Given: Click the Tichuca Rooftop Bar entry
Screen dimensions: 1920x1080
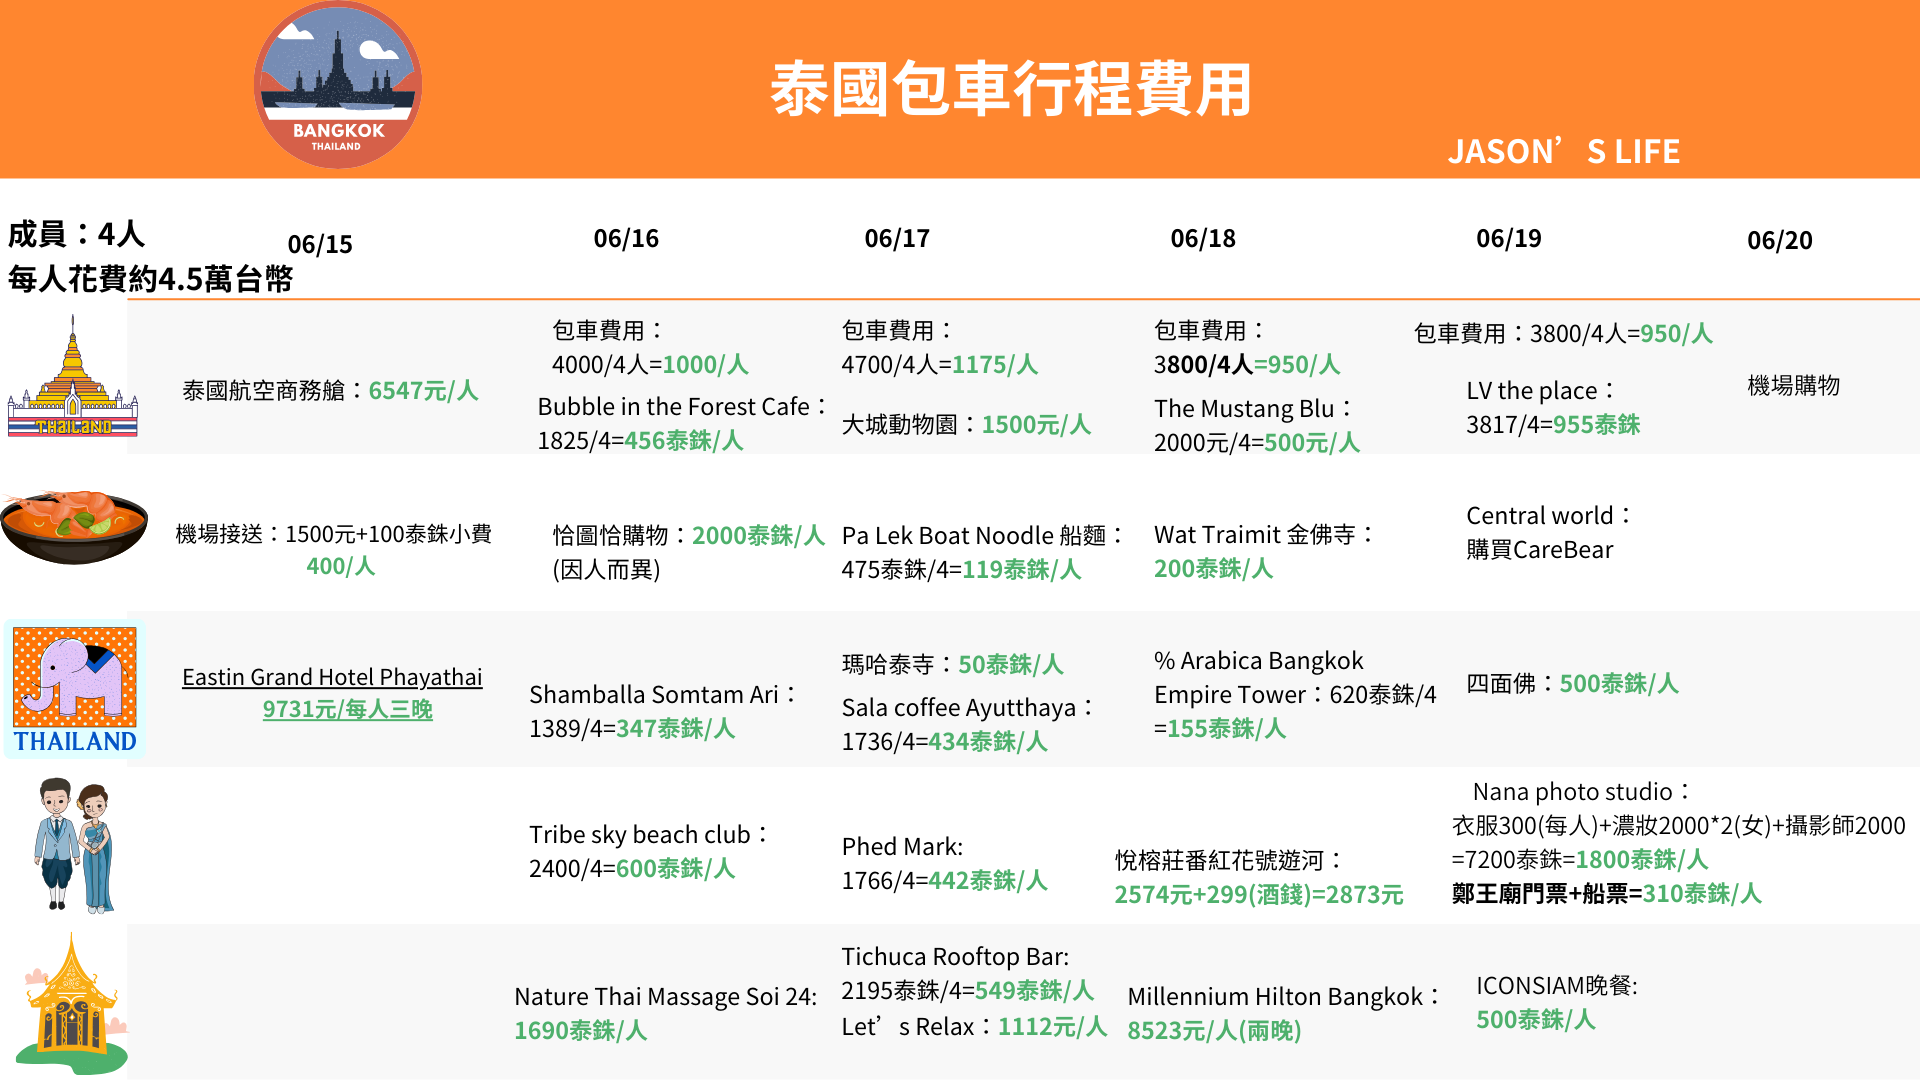Looking at the screenshot, I should click(x=954, y=957).
